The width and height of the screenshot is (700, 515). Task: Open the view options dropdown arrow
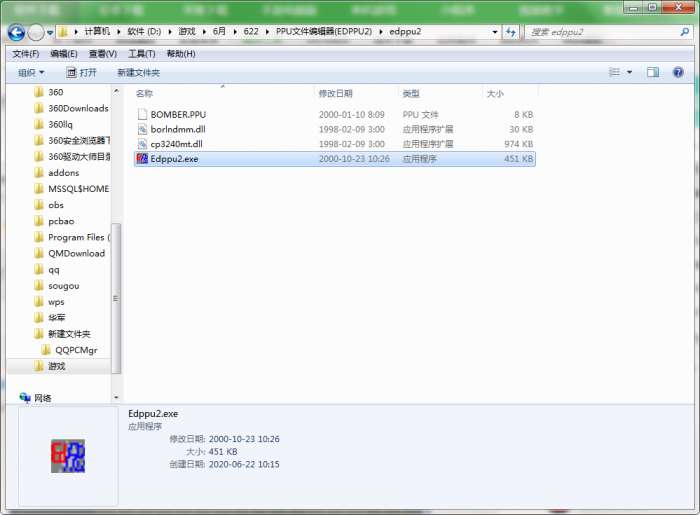[x=629, y=72]
